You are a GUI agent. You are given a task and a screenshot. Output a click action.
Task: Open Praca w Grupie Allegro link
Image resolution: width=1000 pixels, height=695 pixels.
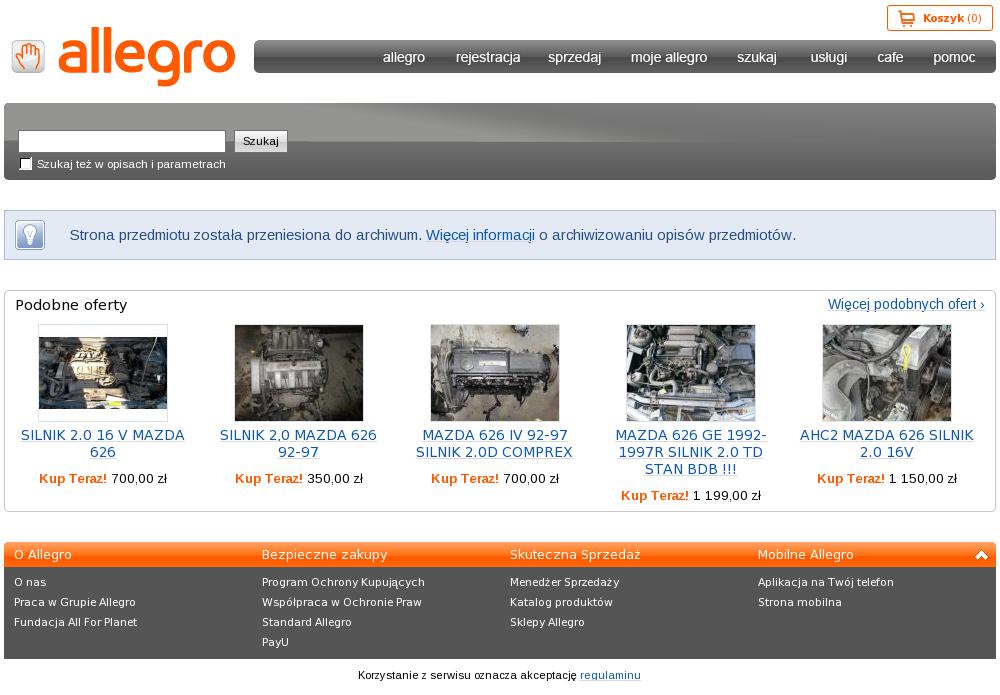click(75, 603)
